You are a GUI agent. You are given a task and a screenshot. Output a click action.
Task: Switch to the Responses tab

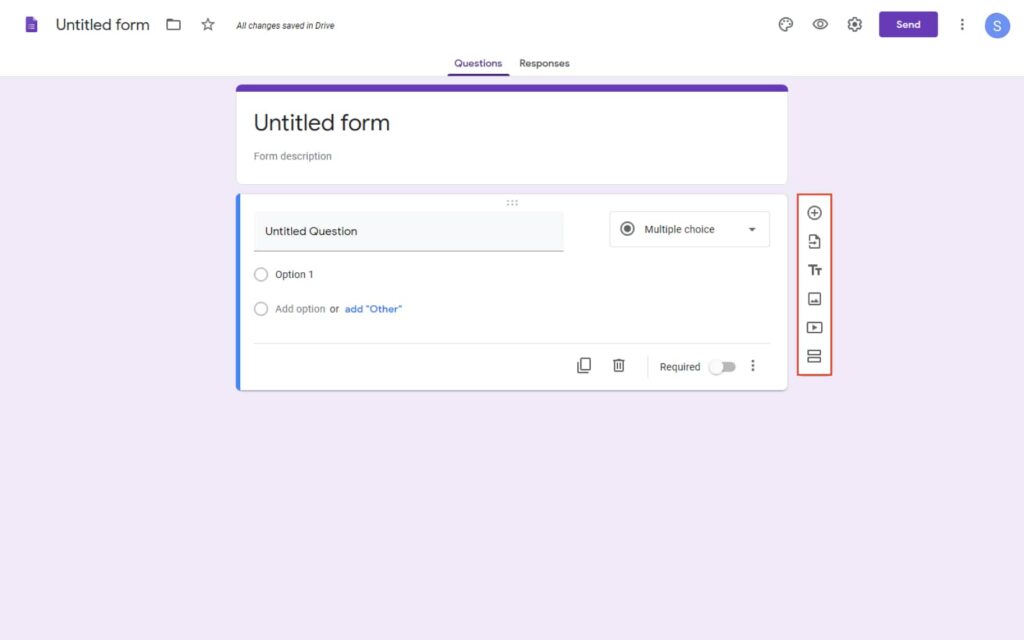[544, 62]
